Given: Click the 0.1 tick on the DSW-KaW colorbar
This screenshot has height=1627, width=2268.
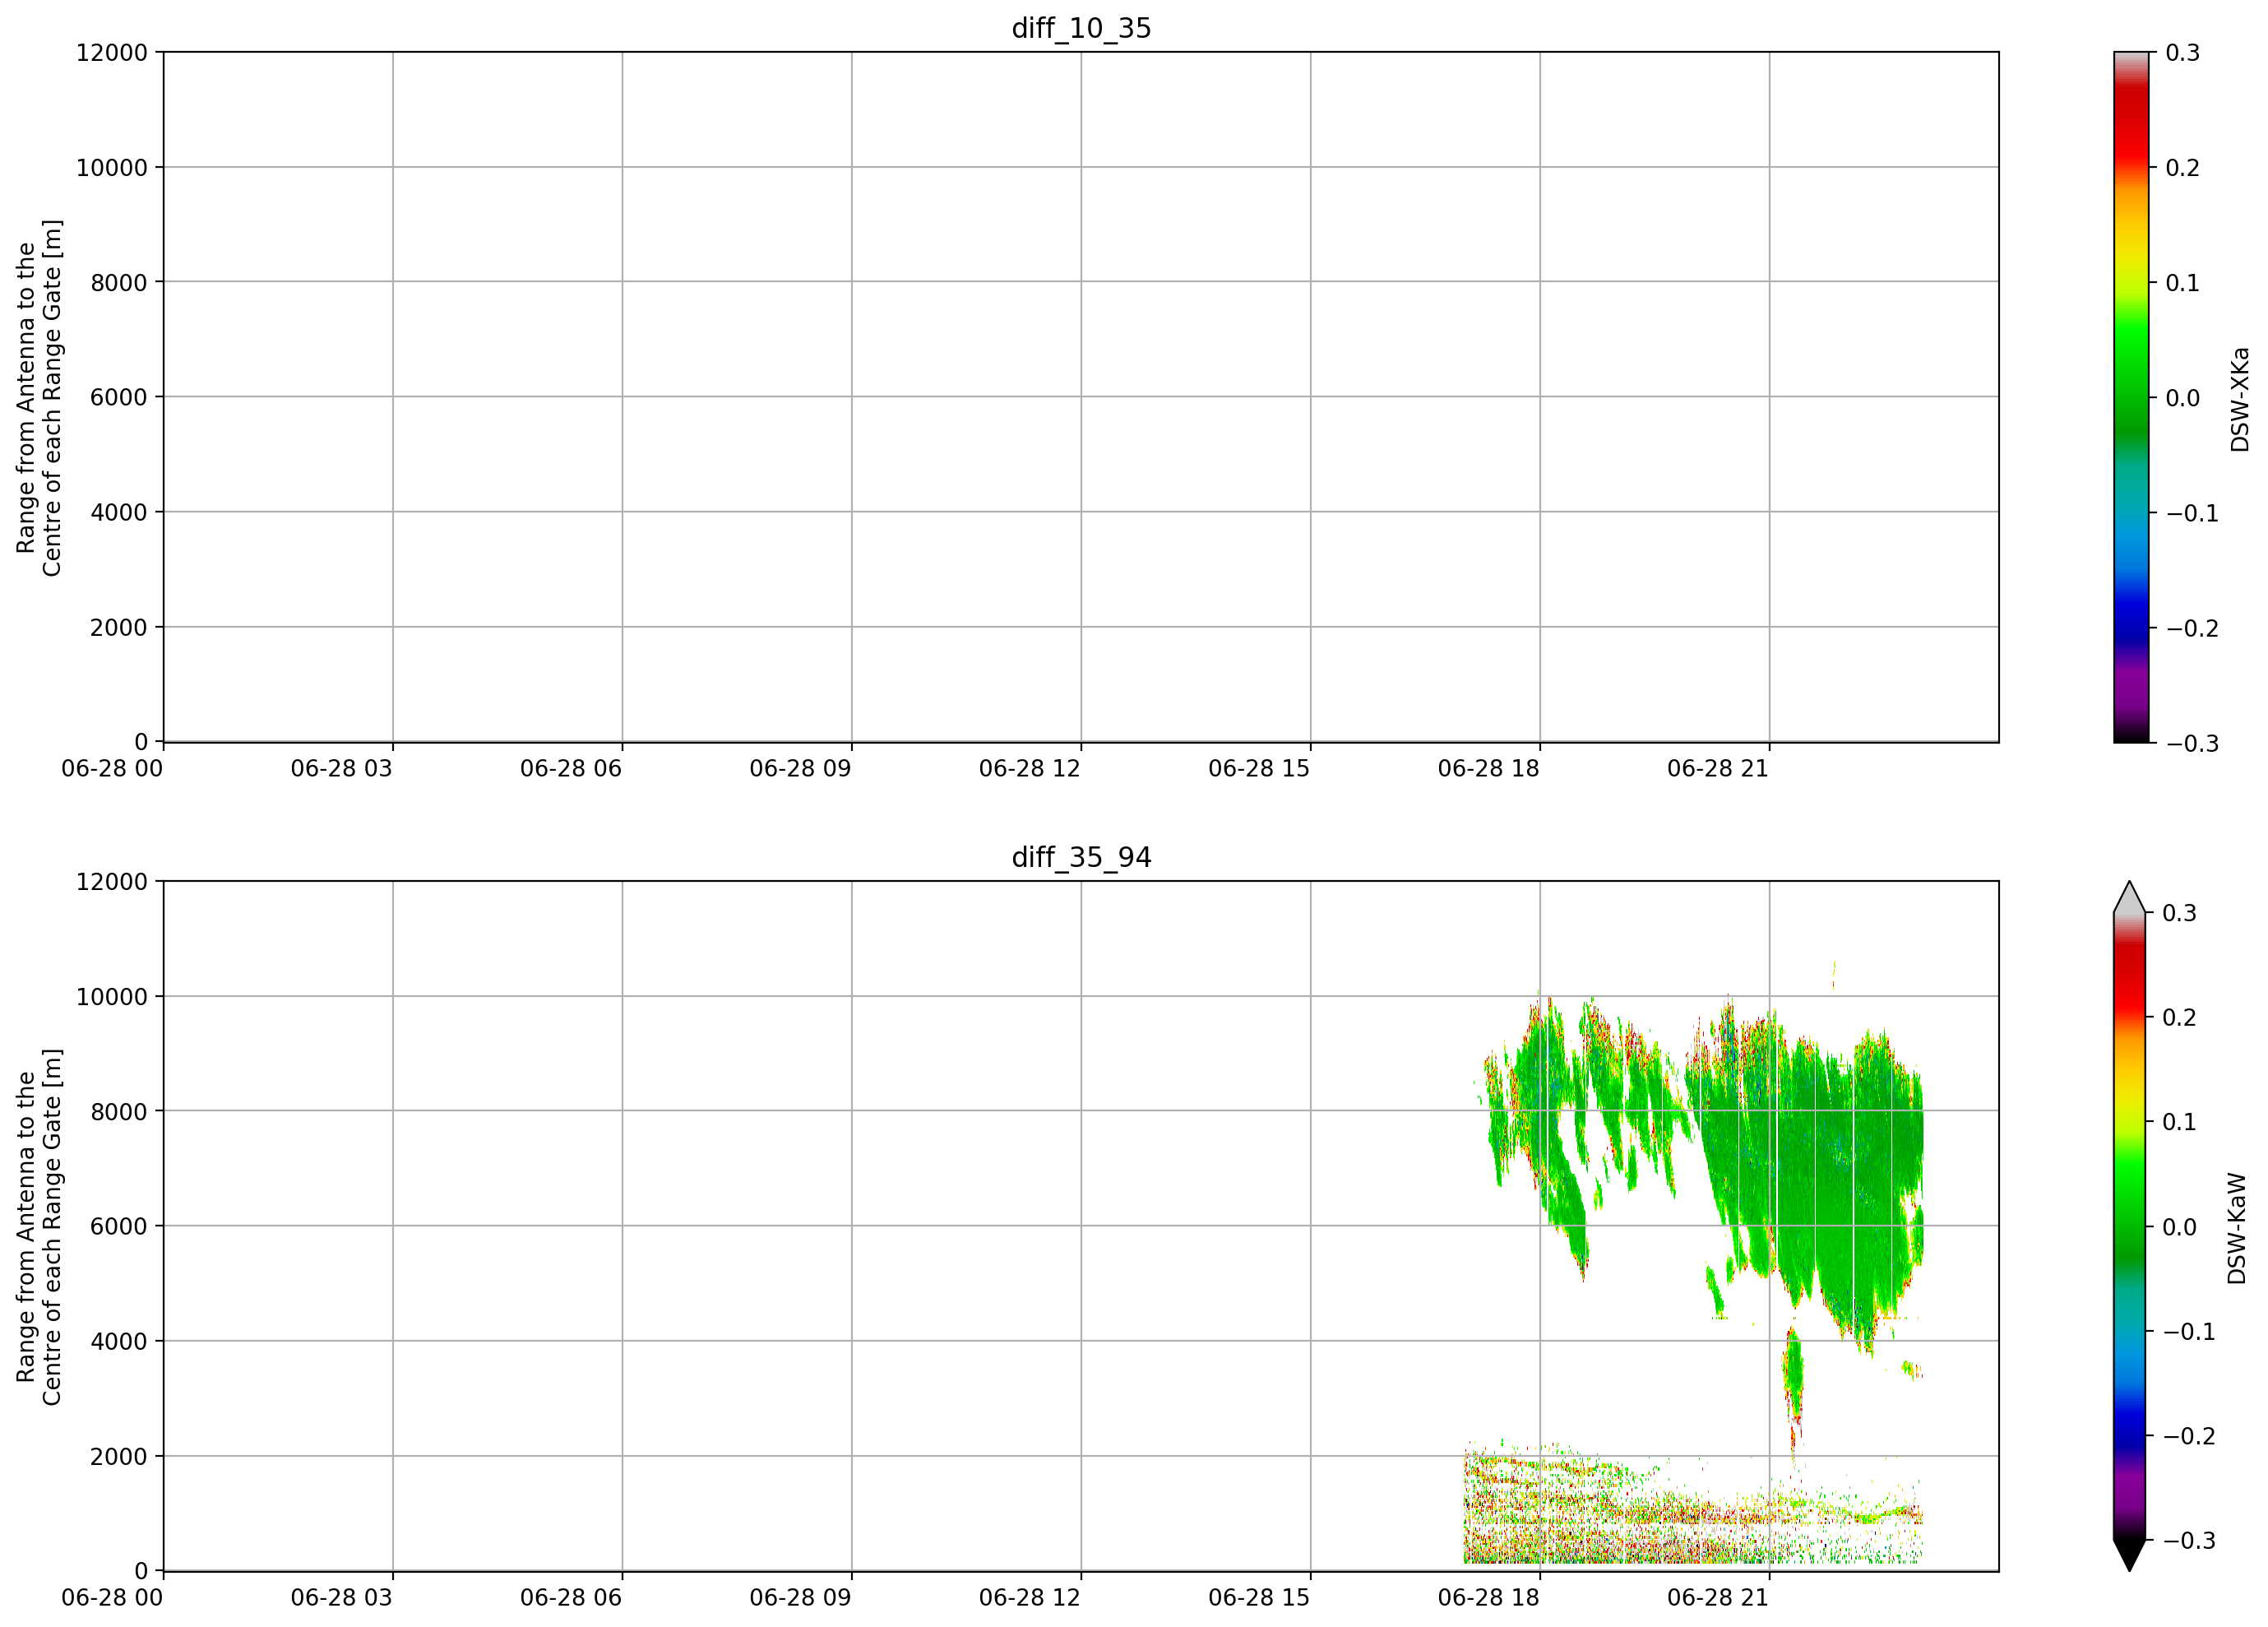Looking at the screenshot, I should point(2180,1122).
